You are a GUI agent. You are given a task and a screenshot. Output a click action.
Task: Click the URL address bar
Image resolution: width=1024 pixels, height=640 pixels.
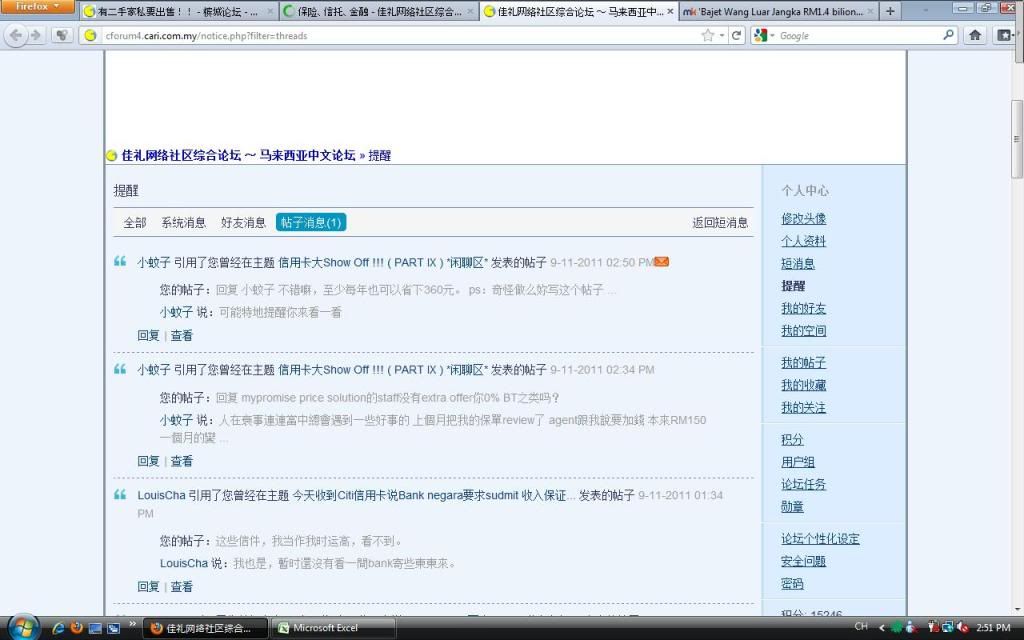400,35
